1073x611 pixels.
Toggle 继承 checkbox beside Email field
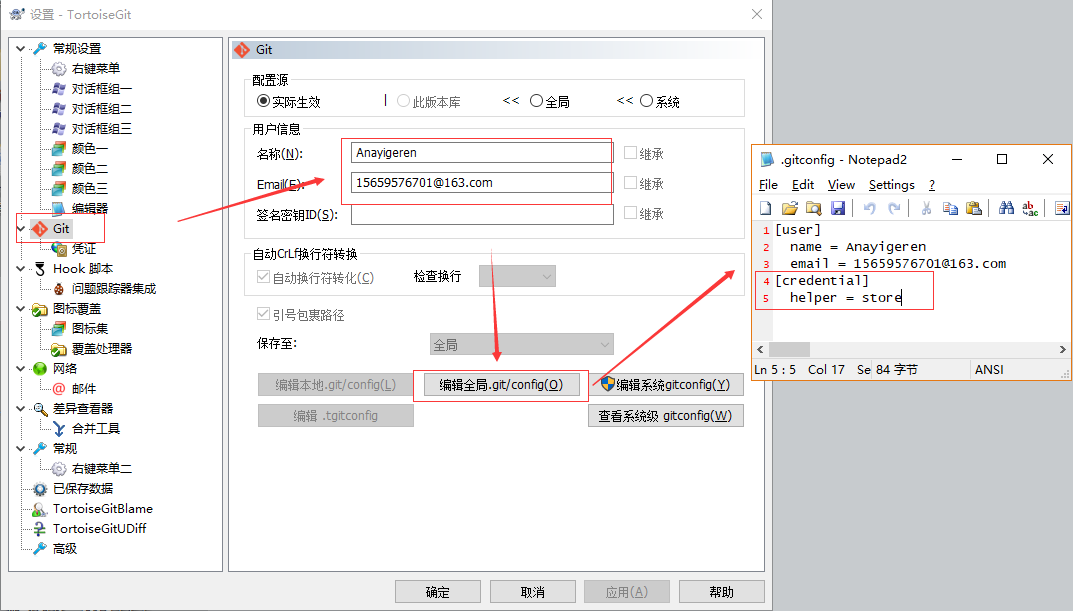[630, 183]
